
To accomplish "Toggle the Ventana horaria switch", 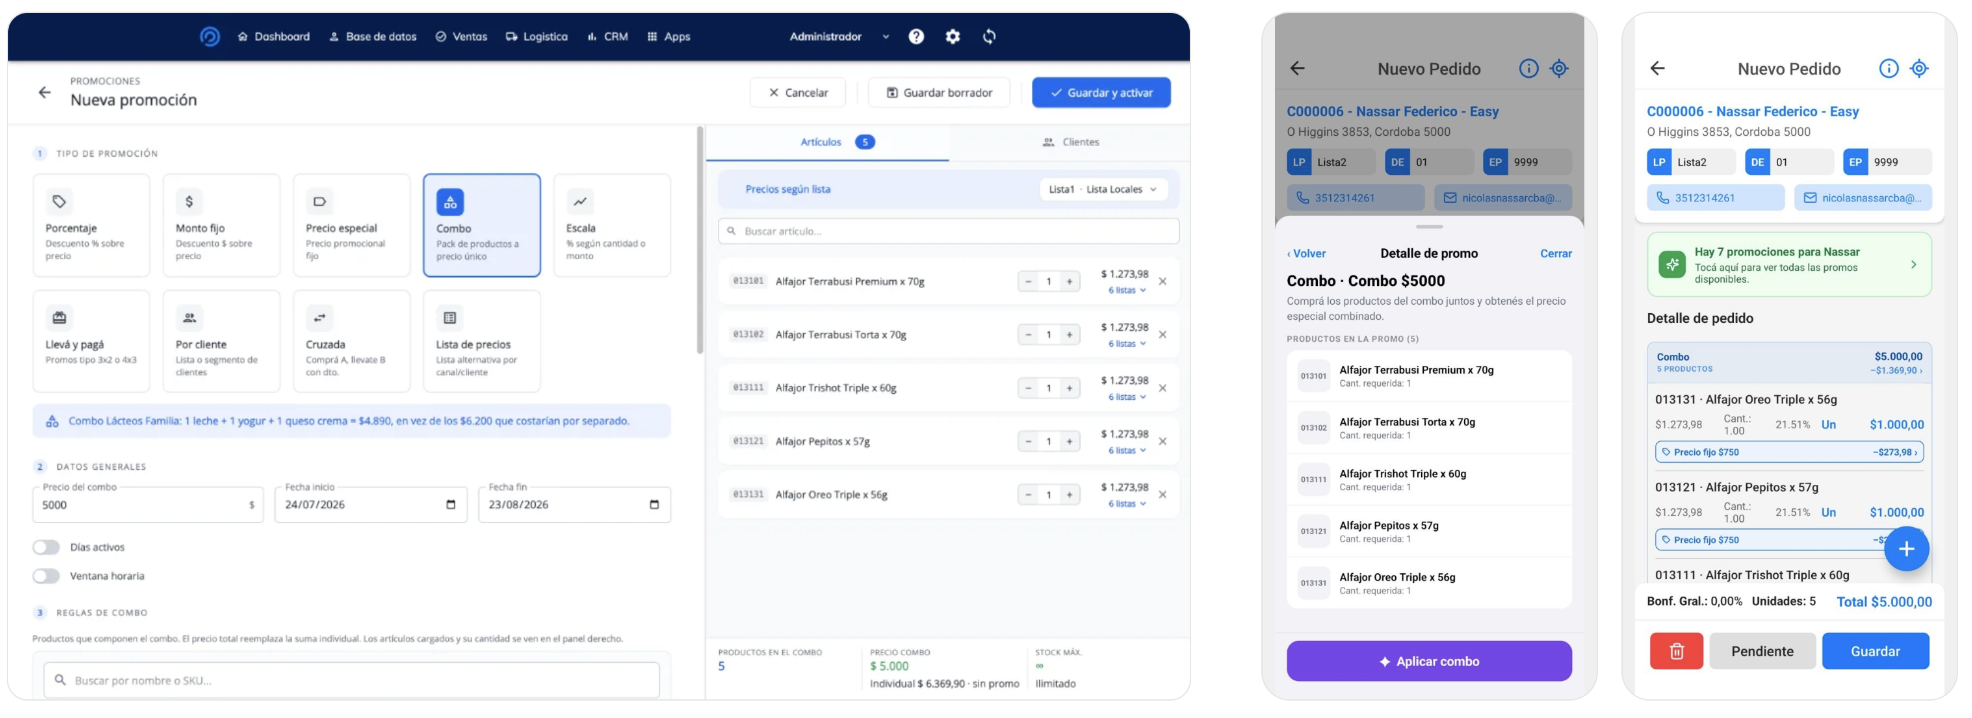I will coord(46,576).
